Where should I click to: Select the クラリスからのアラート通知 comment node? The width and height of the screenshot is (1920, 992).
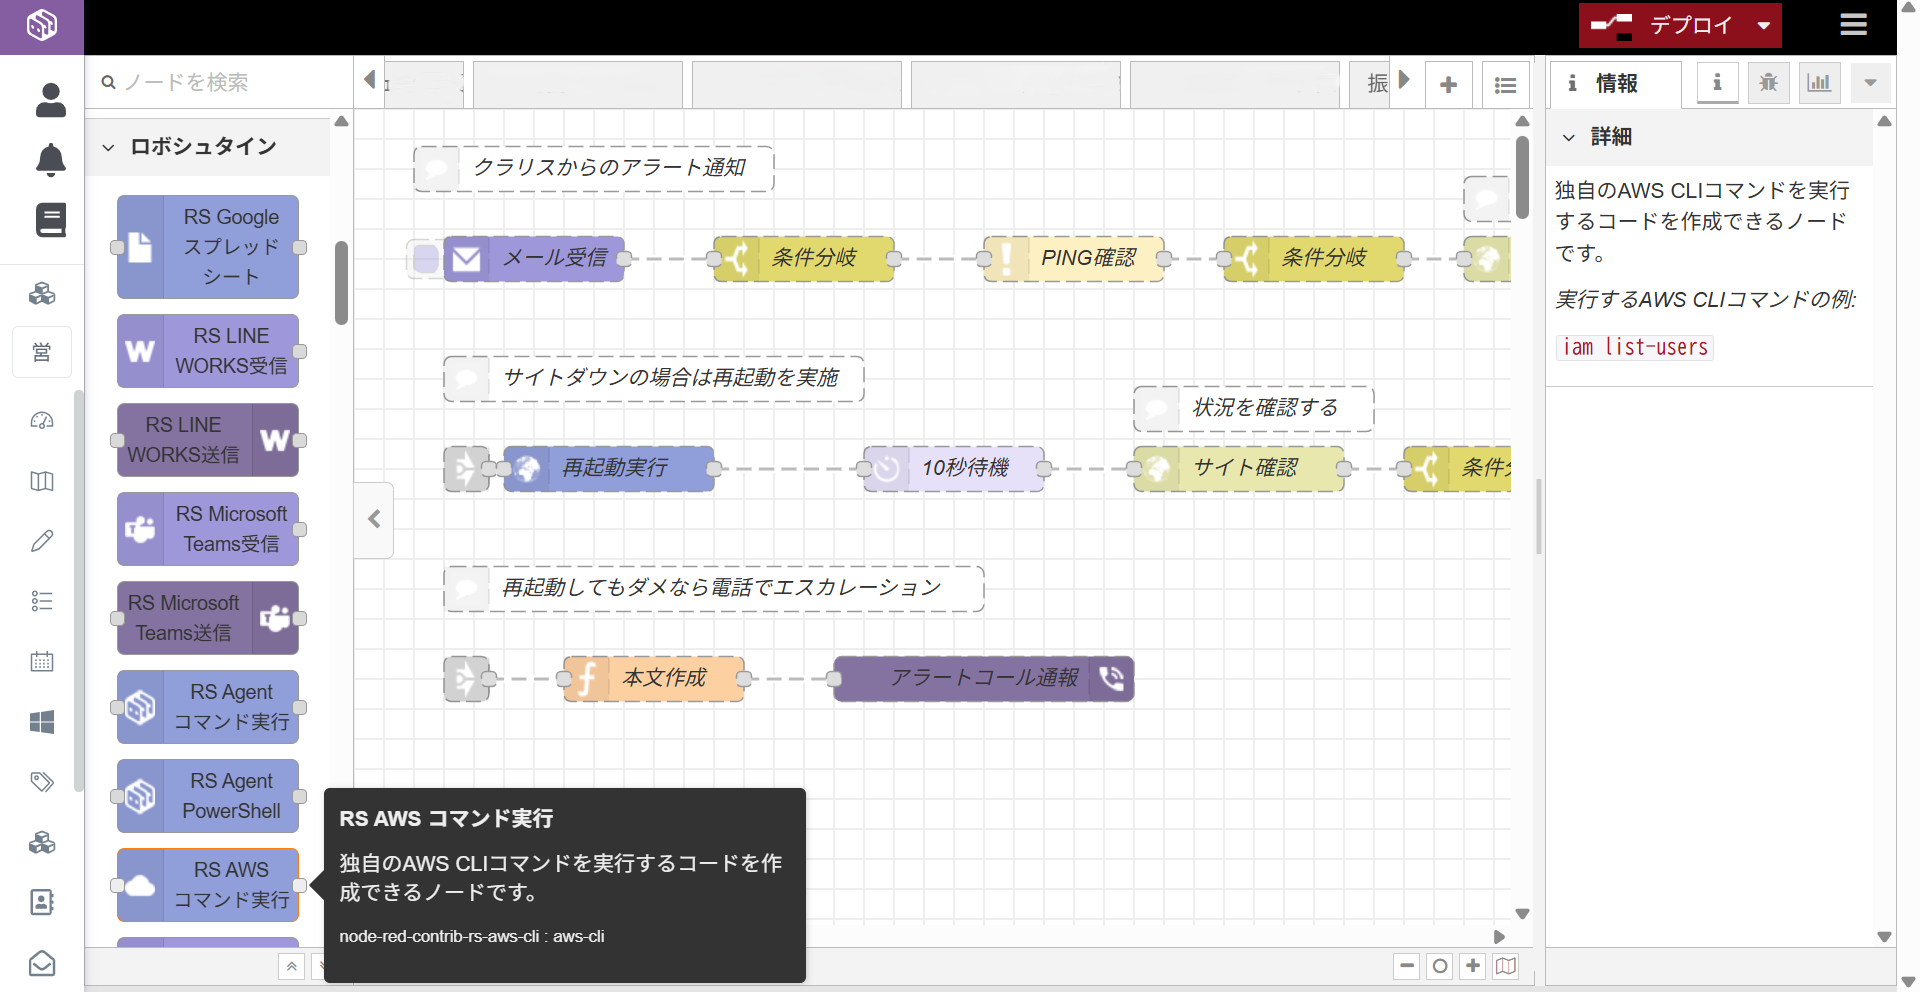coord(594,169)
